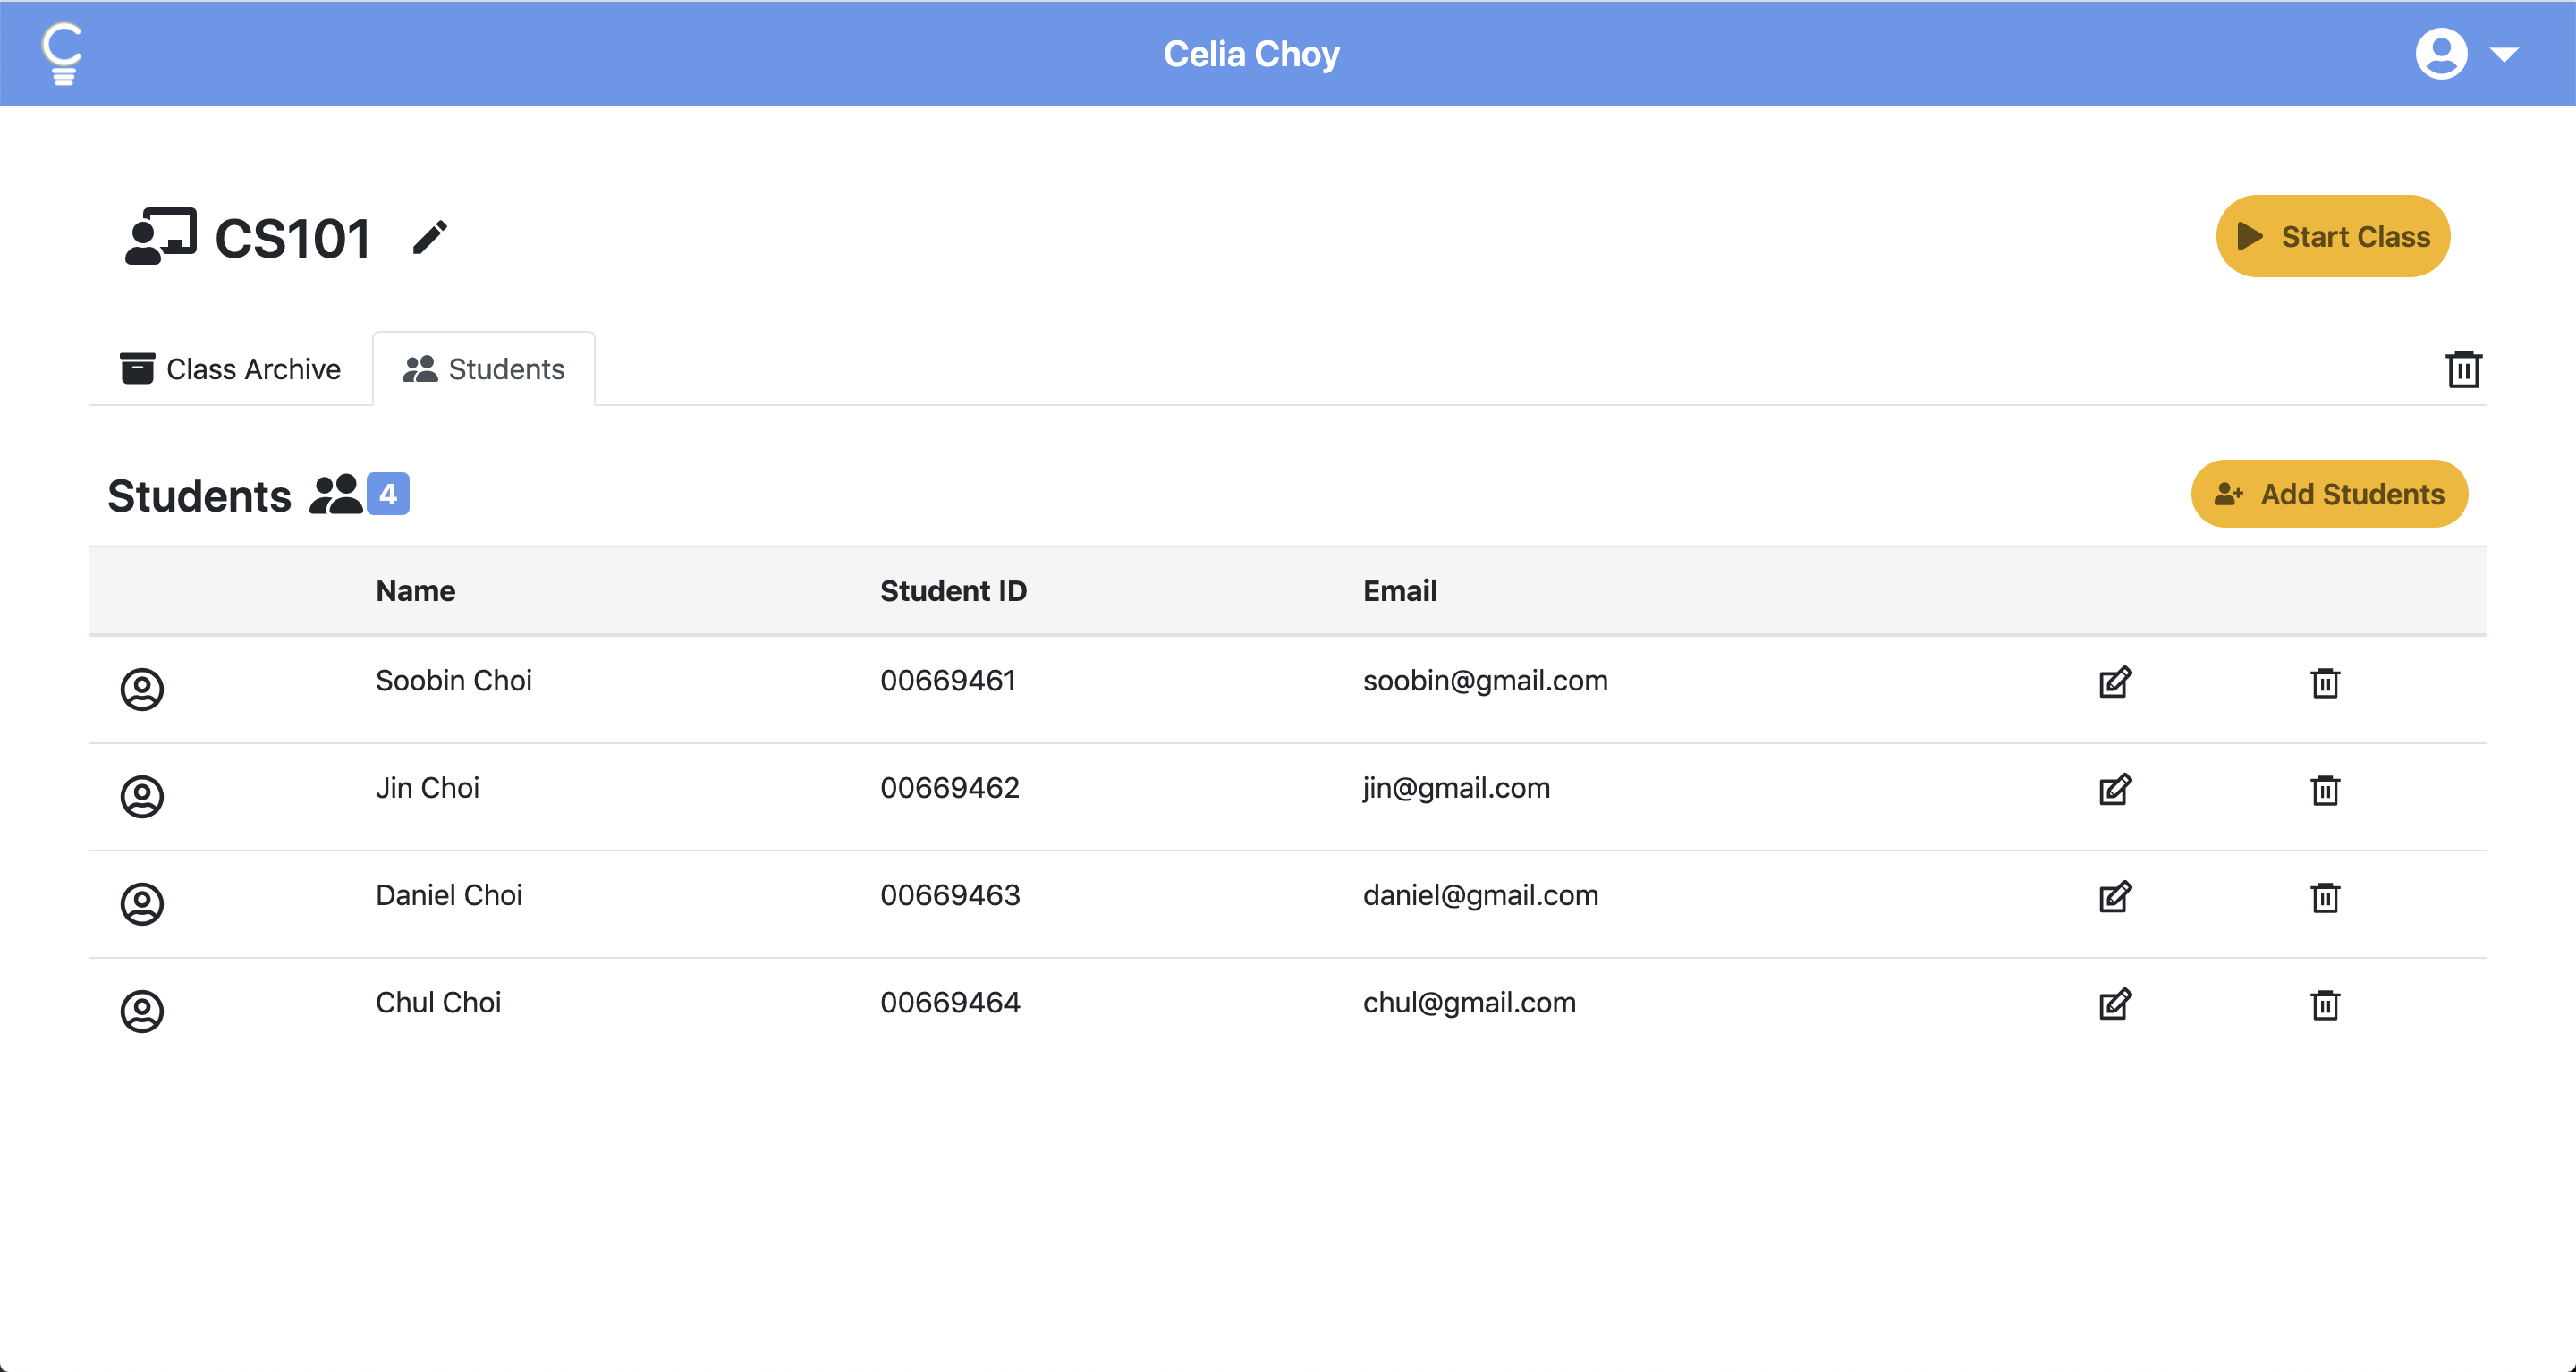Delete Soobin Choi from the class
2576x1372 pixels.
pos(2324,683)
